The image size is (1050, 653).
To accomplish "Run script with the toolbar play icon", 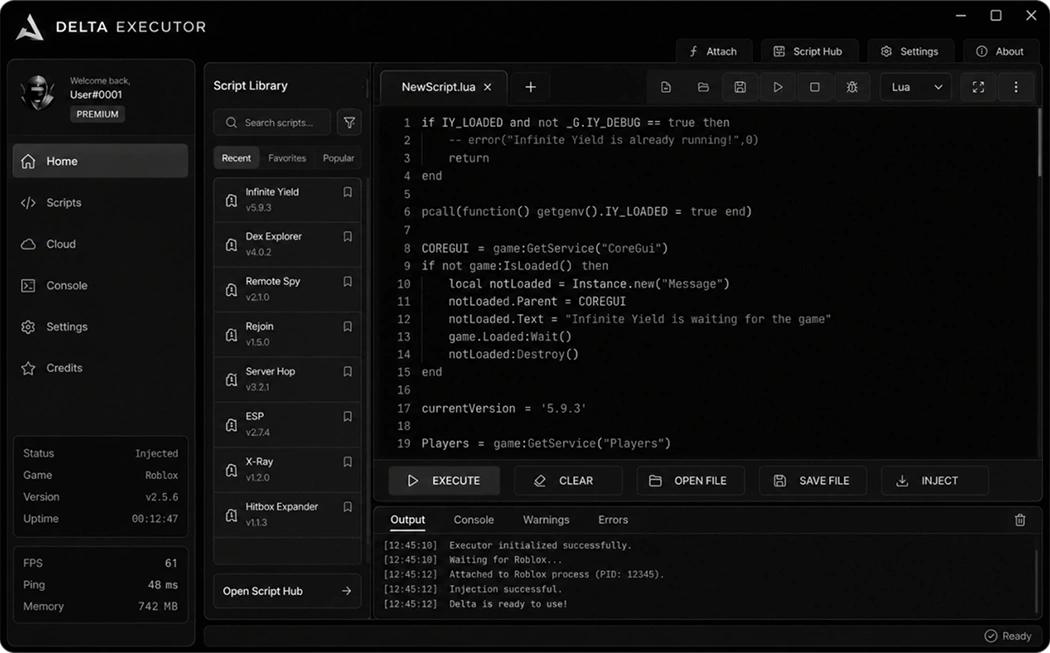I will tap(777, 87).
